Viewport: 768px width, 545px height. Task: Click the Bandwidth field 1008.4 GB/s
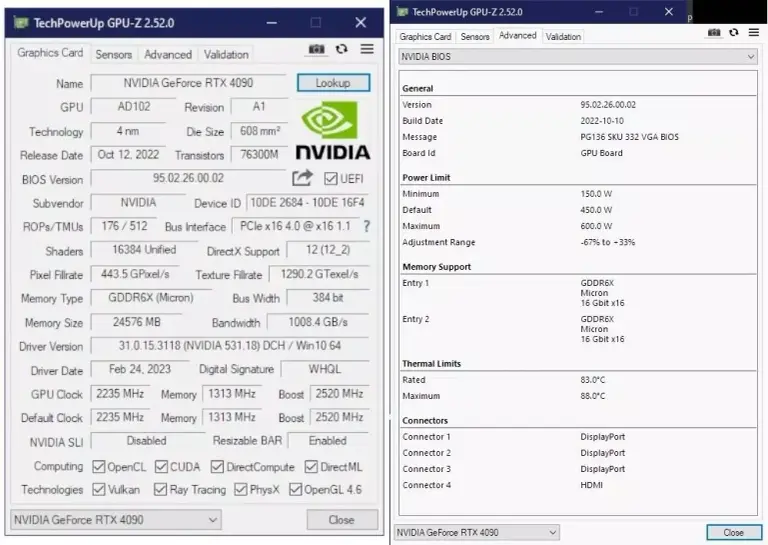click(318, 322)
